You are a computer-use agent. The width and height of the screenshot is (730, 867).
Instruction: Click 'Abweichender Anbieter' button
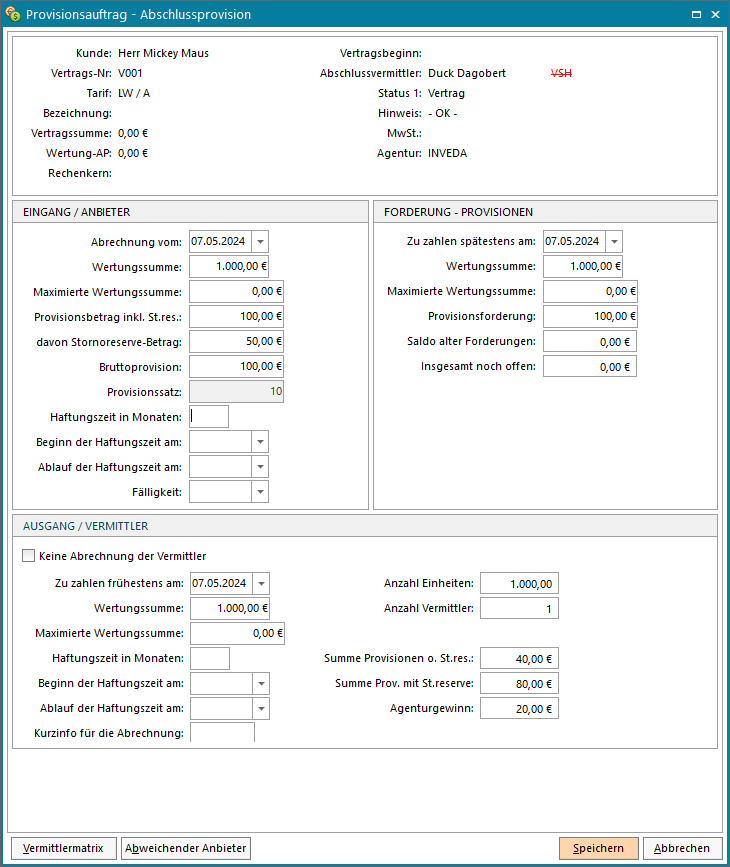pos(186,848)
